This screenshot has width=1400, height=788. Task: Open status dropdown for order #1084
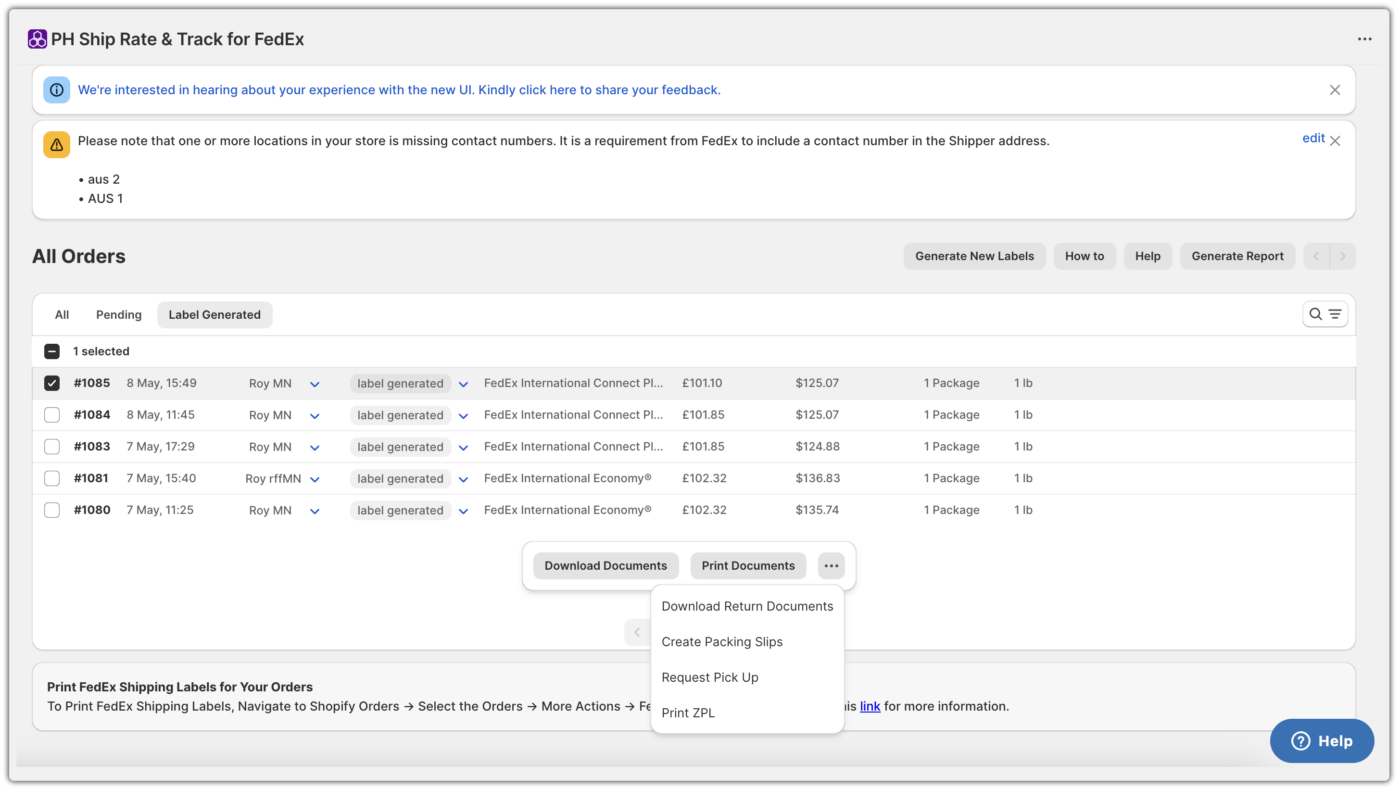(x=463, y=416)
